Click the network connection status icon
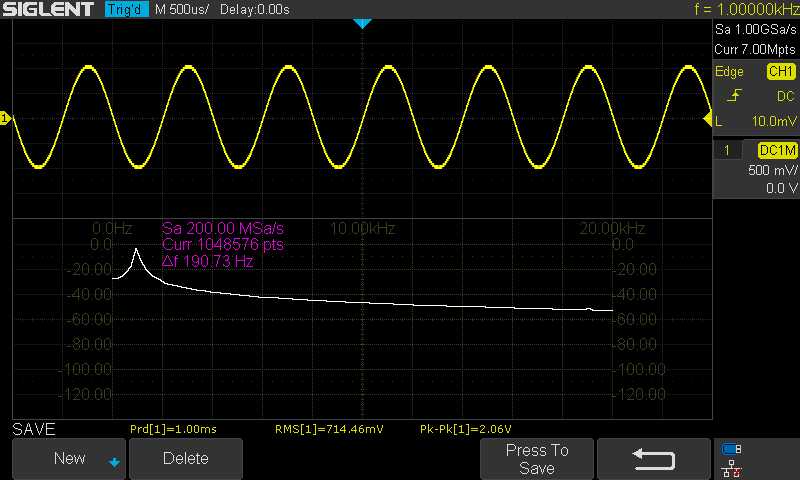800x480 pixels. point(732,467)
